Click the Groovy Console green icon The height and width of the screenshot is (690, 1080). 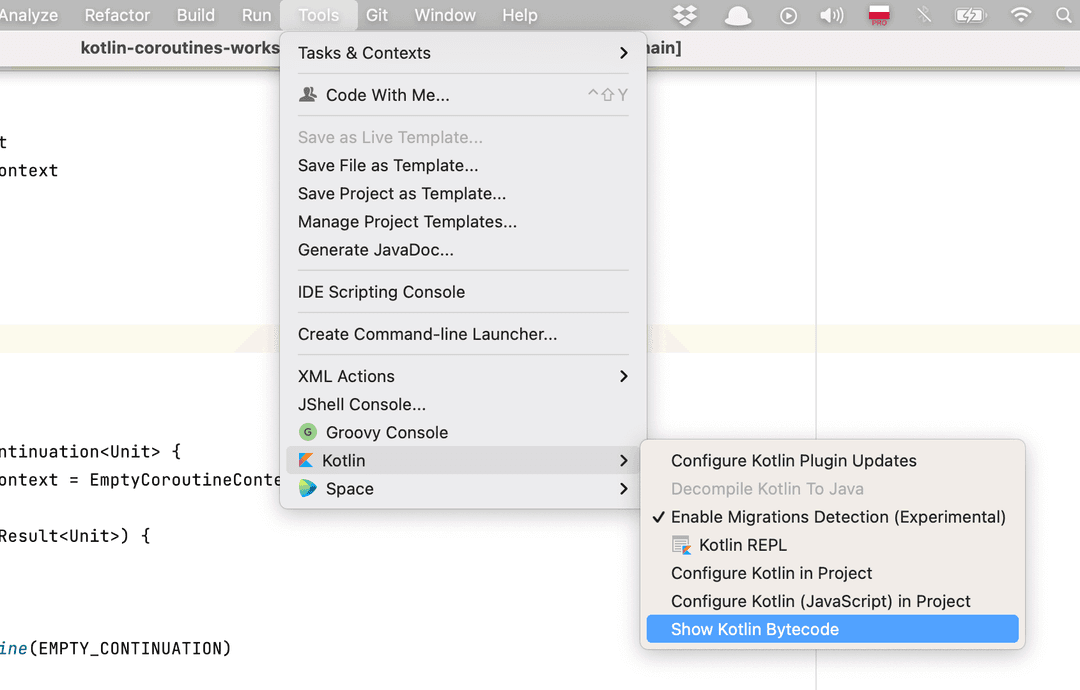(x=307, y=432)
